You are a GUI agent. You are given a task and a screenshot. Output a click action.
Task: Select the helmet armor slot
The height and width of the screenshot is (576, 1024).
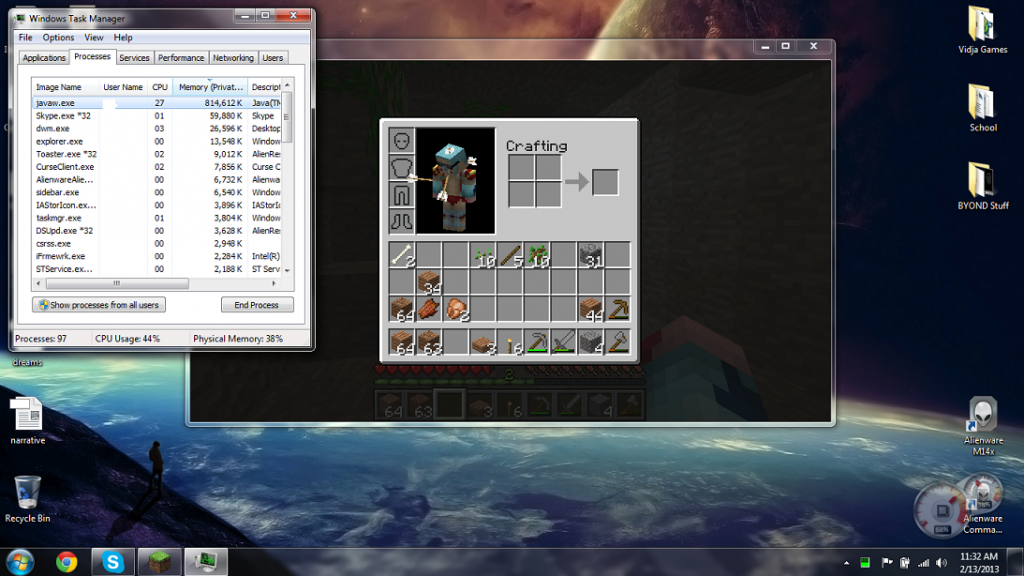(x=402, y=140)
